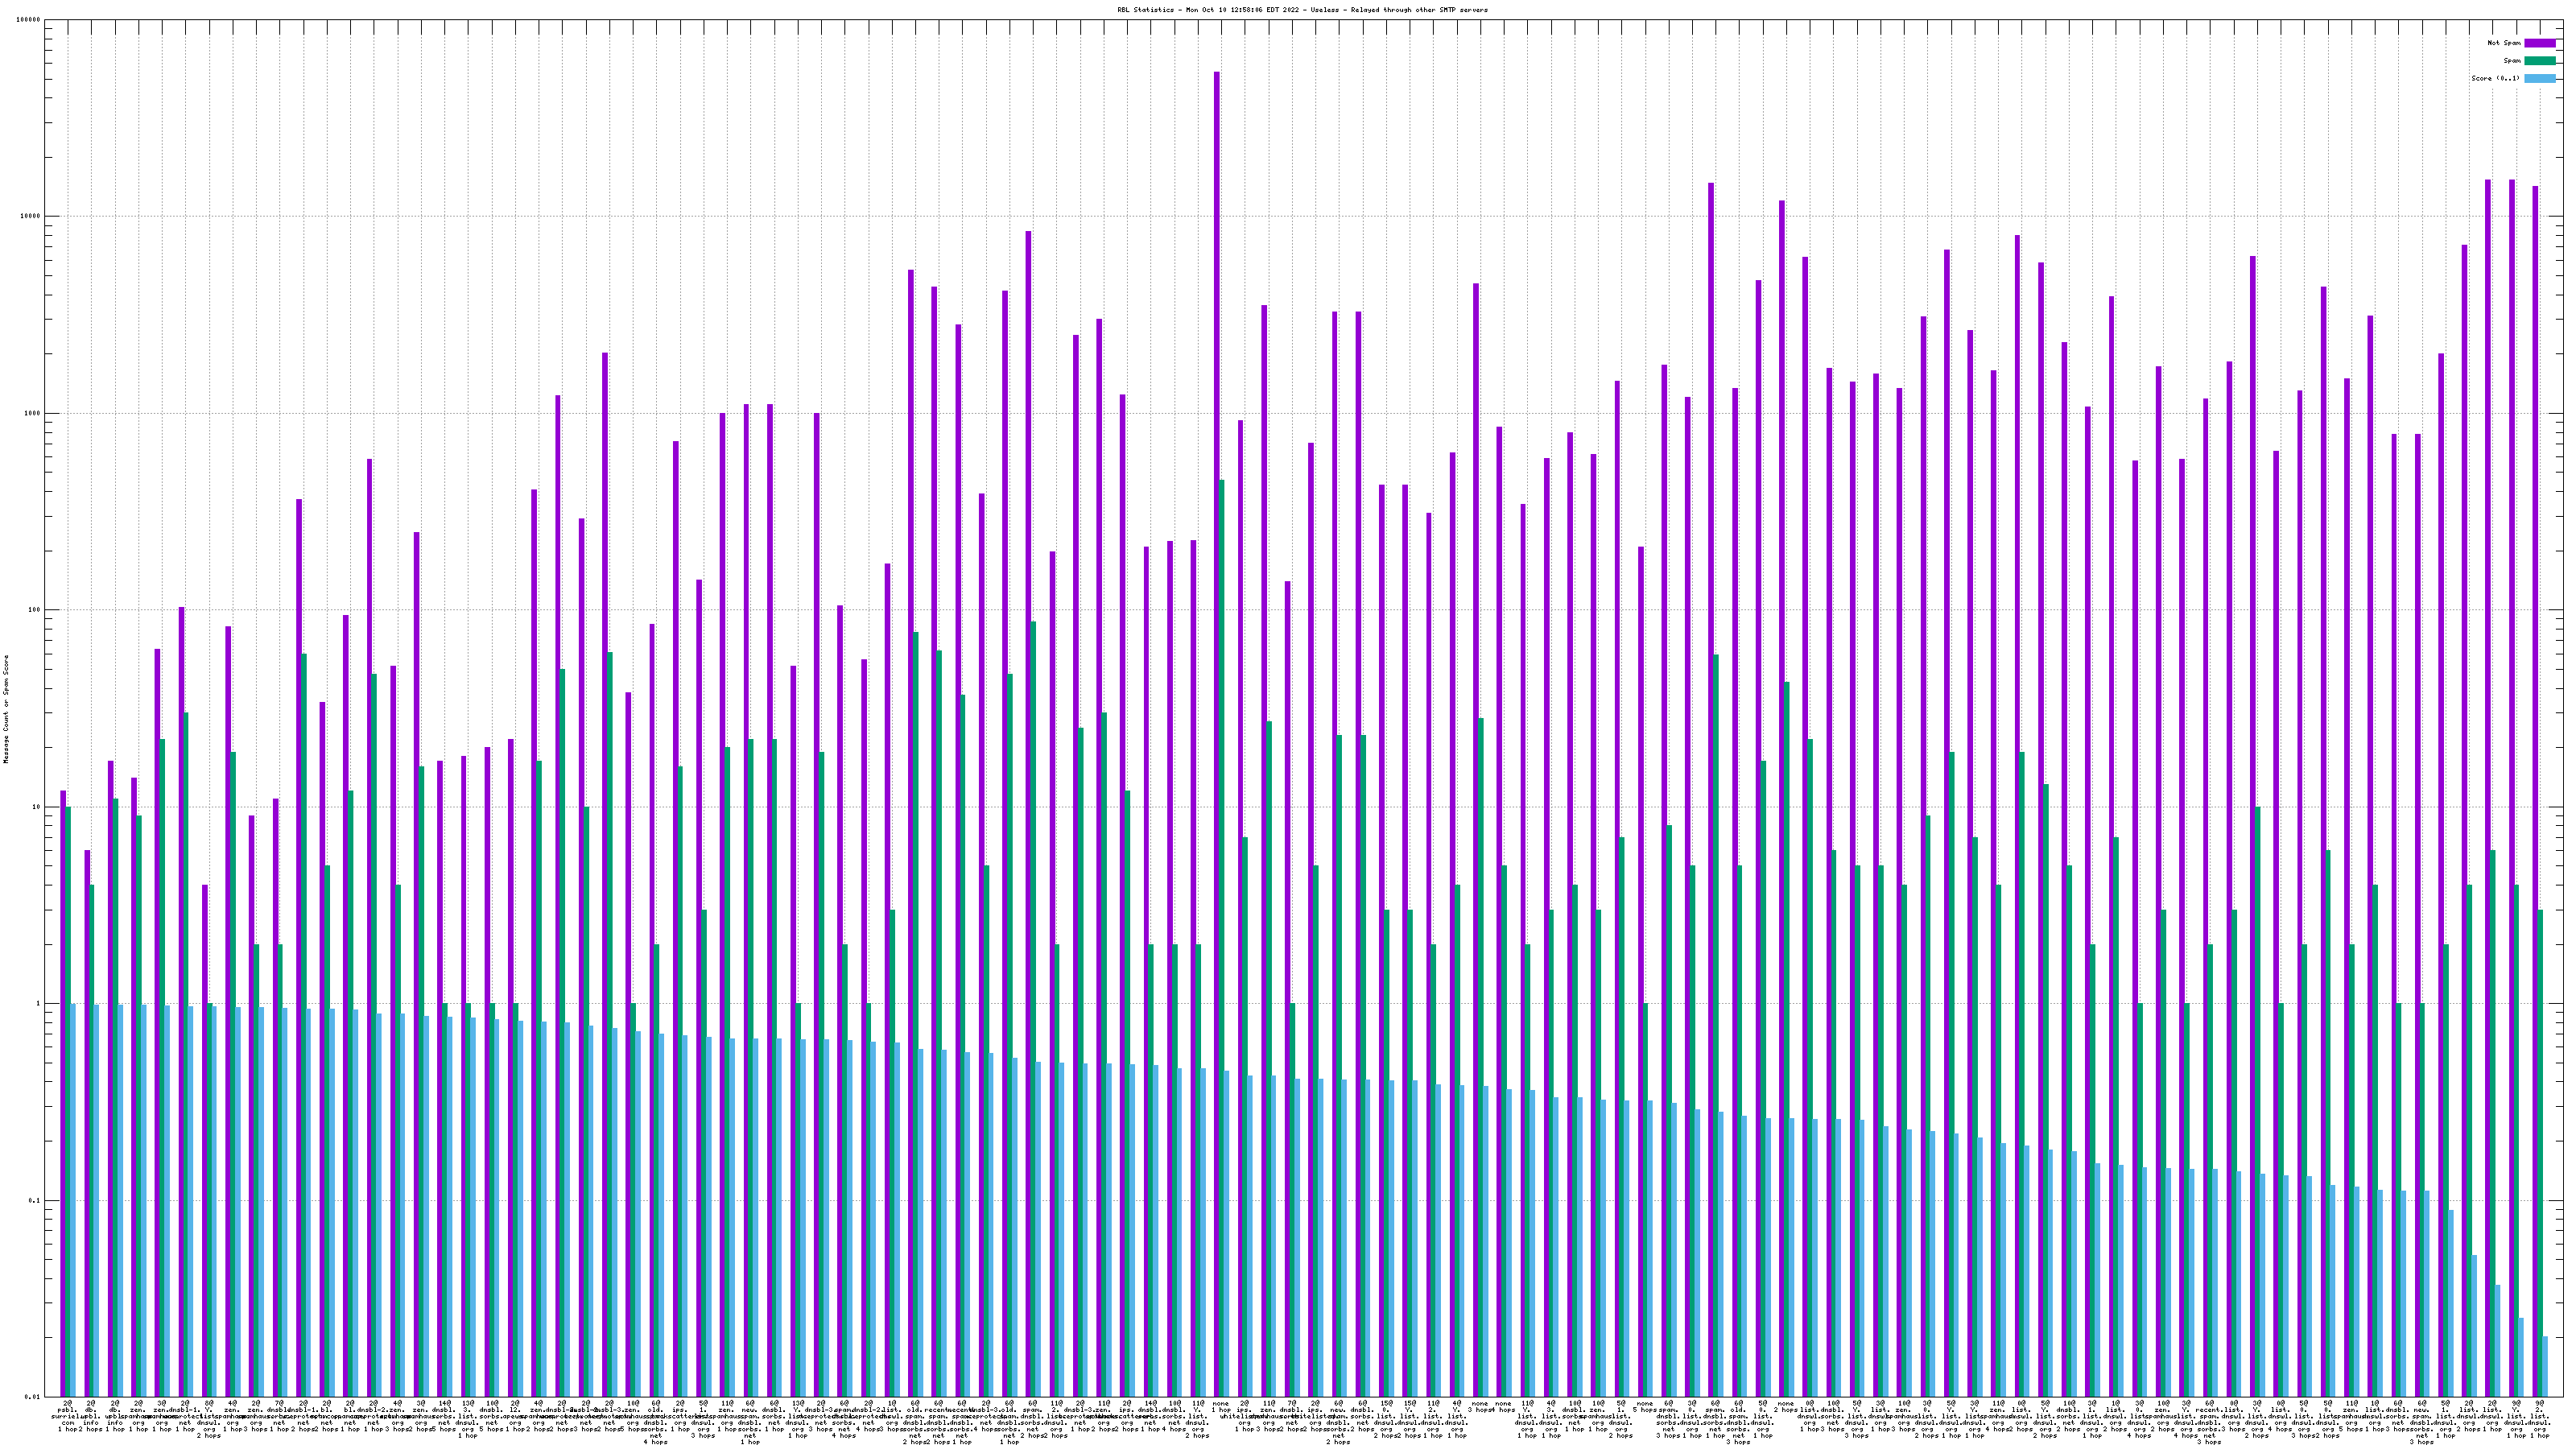Image resolution: width=2576 pixels, height=1449 pixels.
Task: Click the RBL Statistics chart title
Action: pyautogui.click(x=1302, y=10)
